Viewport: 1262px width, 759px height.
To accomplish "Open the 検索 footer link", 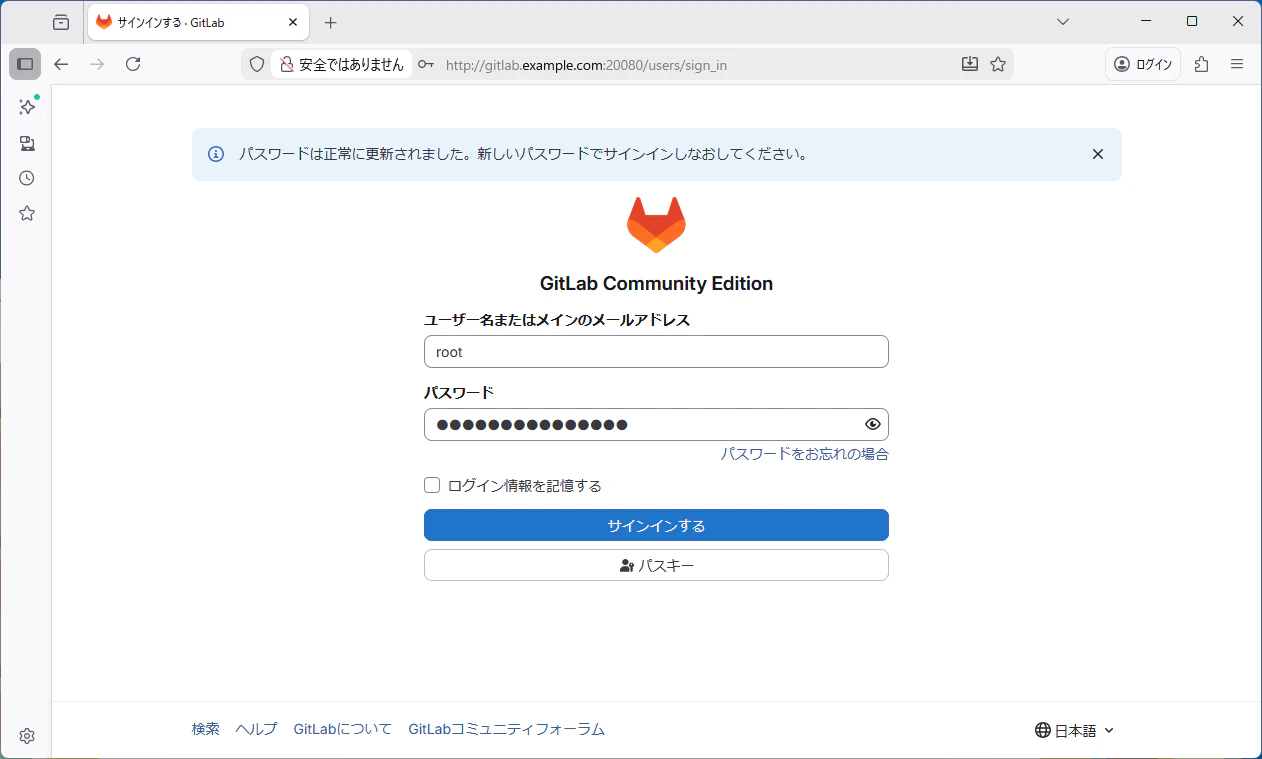I will tap(206, 729).
